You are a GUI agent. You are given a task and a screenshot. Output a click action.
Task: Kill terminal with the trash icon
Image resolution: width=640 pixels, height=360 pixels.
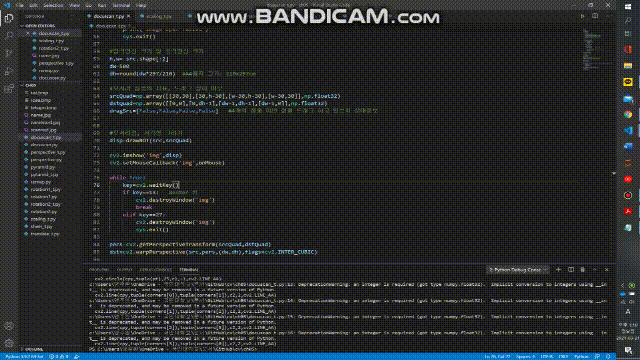(582, 270)
